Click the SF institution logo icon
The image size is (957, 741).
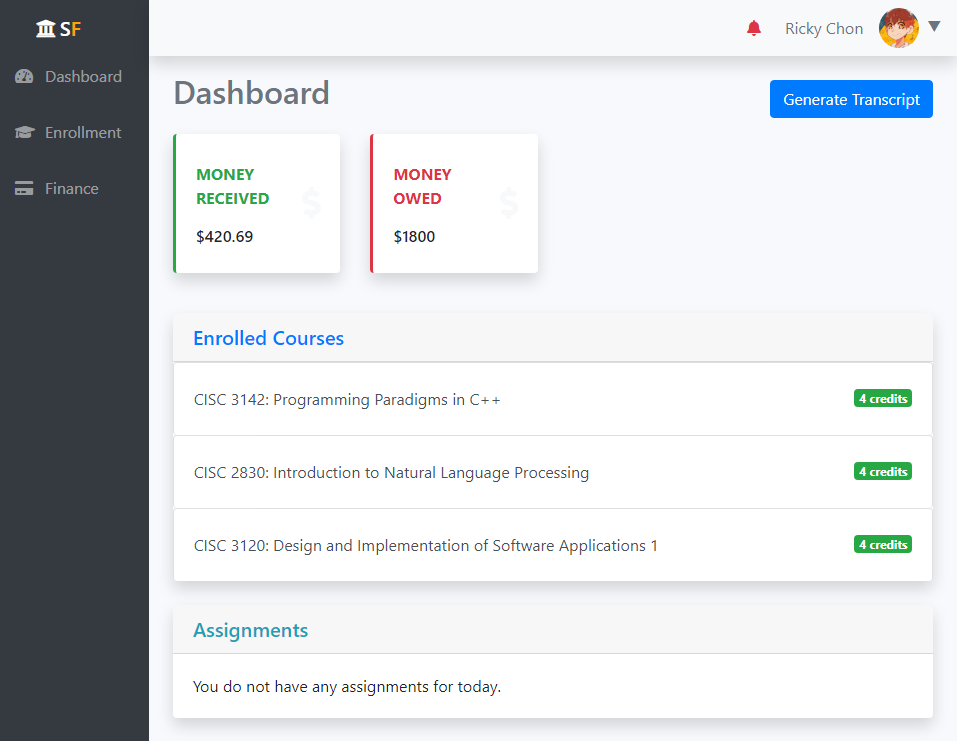click(46, 29)
